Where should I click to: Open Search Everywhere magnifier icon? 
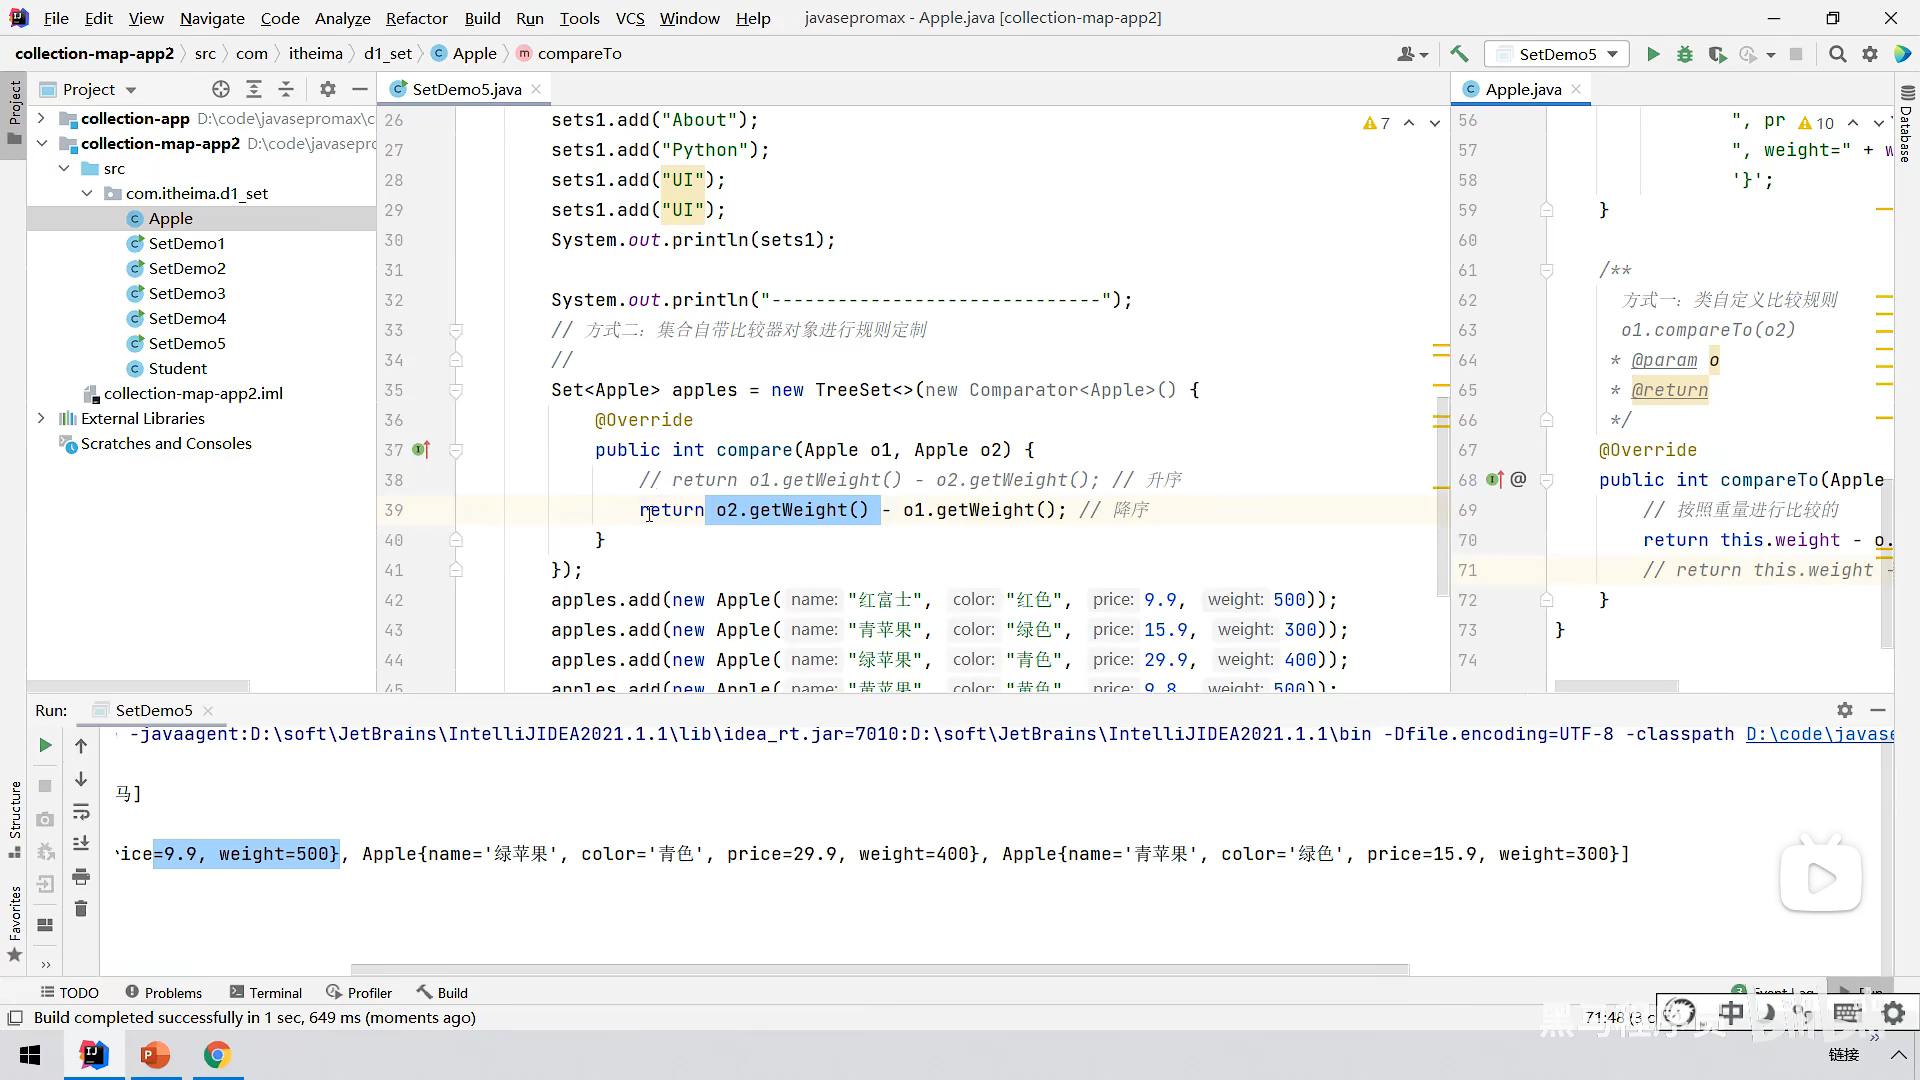(x=1837, y=55)
